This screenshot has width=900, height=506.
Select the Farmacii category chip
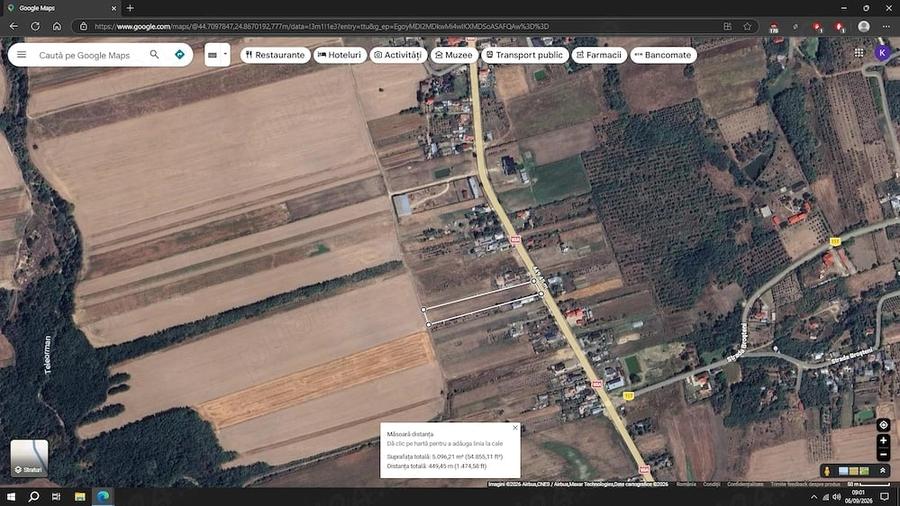[x=599, y=55]
